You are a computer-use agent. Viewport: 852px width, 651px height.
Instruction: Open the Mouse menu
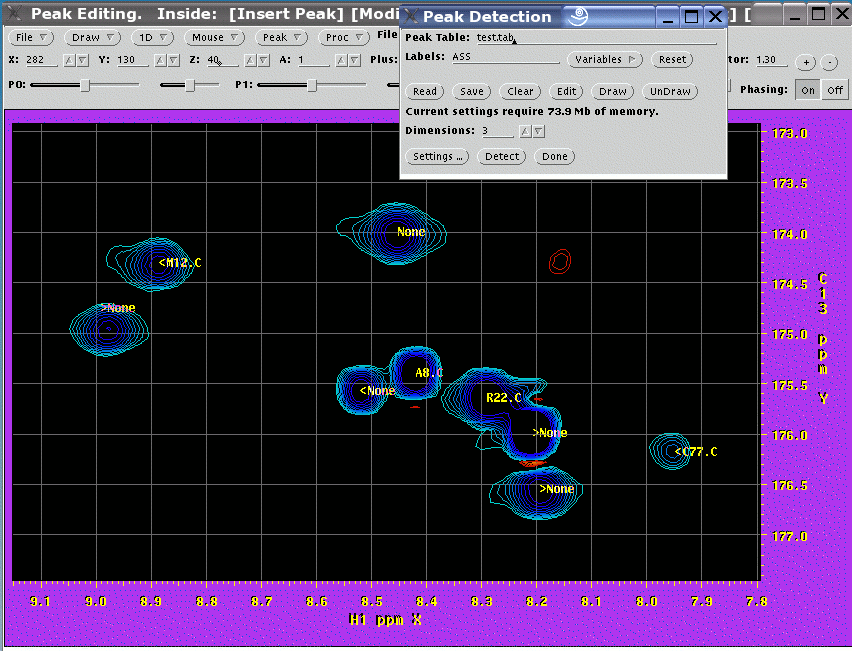pos(215,37)
